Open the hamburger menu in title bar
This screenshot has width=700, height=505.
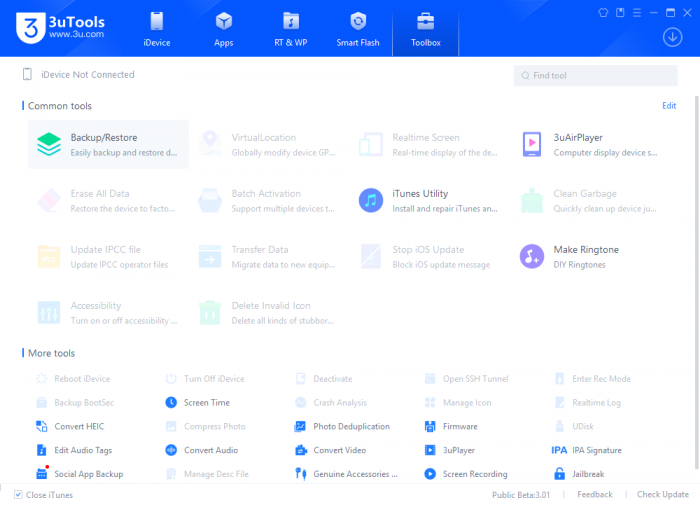click(637, 13)
